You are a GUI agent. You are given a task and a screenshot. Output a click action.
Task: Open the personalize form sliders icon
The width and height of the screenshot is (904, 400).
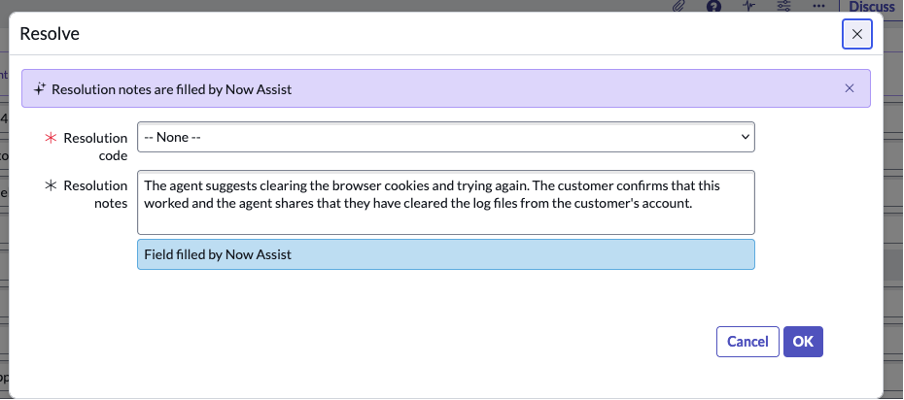tap(784, 6)
